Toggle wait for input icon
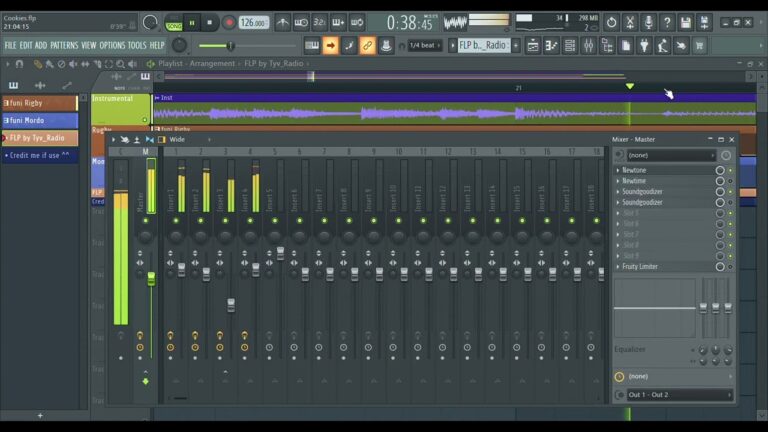The height and width of the screenshot is (432, 768). coord(301,23)
